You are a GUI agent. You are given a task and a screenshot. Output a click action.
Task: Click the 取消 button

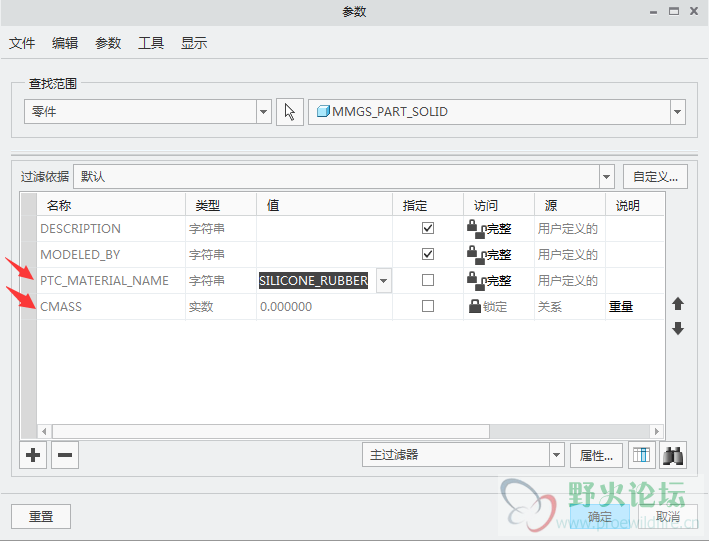[667, 516]
